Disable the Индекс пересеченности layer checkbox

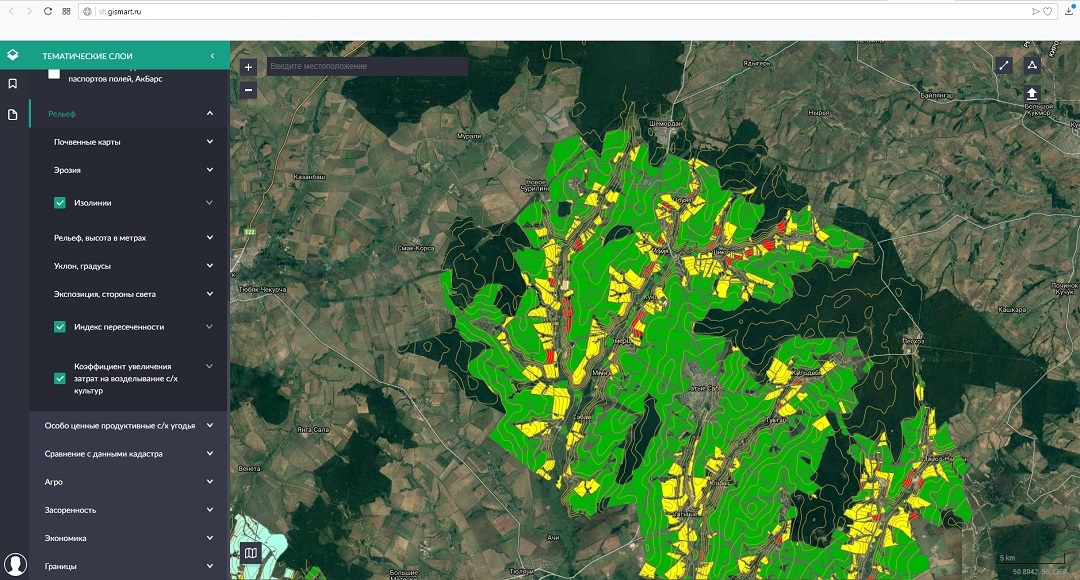click(x=60, y=327)
